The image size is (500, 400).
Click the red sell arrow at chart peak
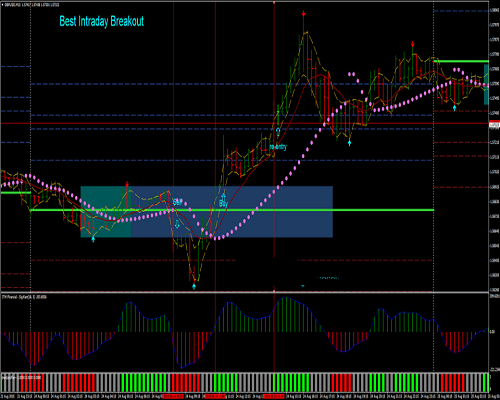click(x=303, y=14)
